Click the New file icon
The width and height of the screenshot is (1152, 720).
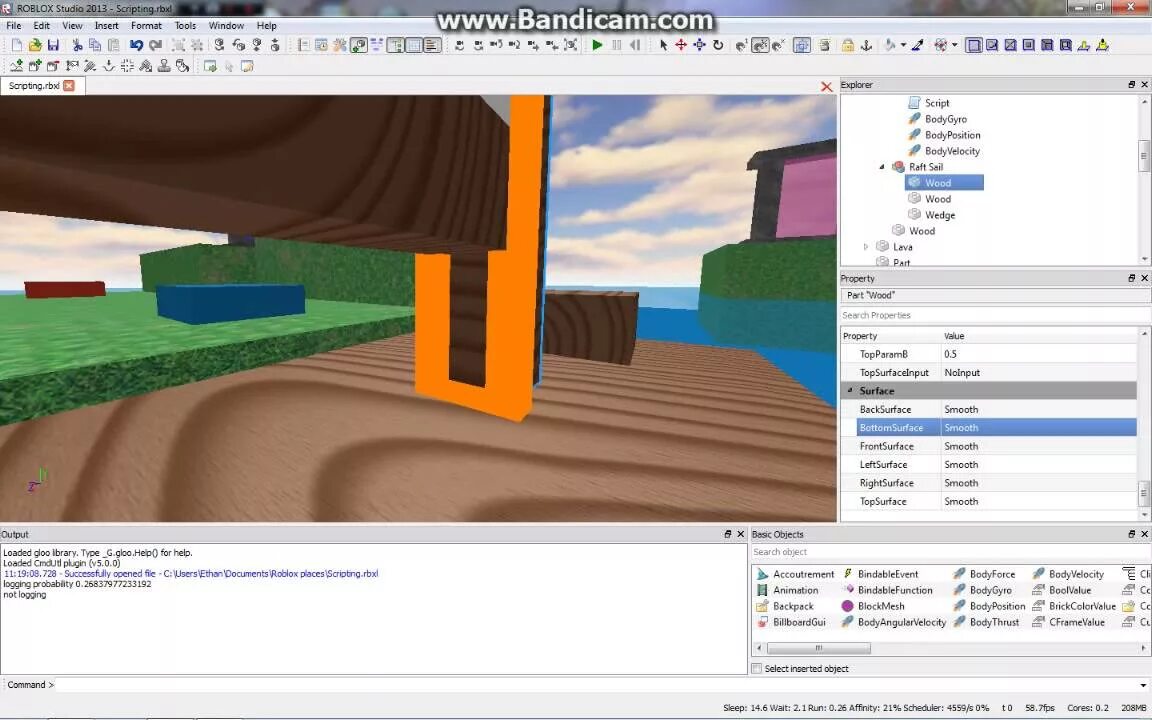pos(17,45)
